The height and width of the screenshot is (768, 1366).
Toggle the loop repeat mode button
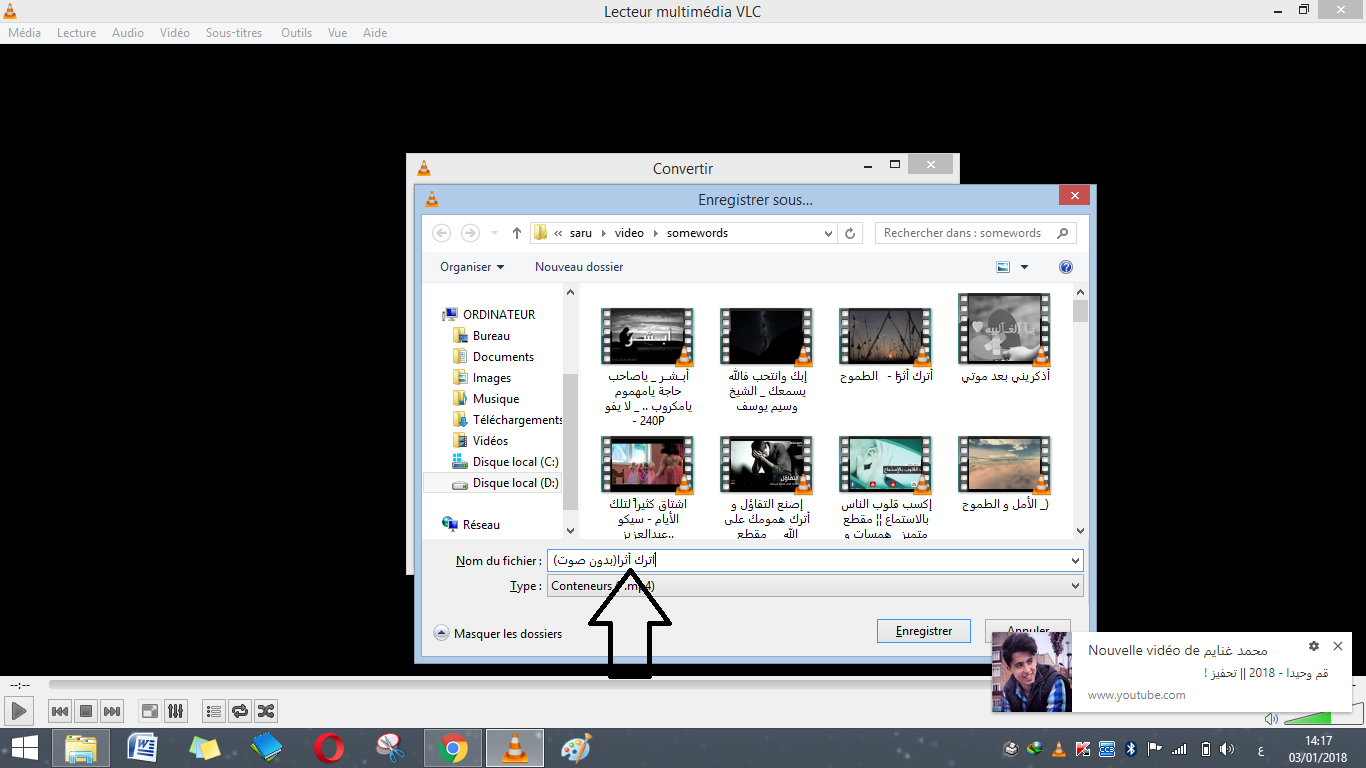[240, 712]
